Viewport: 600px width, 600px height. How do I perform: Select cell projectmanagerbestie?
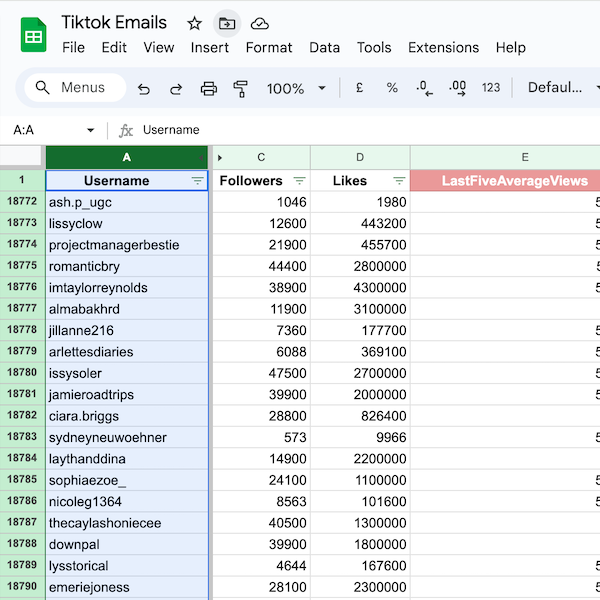pyautogui.click(x=127, y=245)
